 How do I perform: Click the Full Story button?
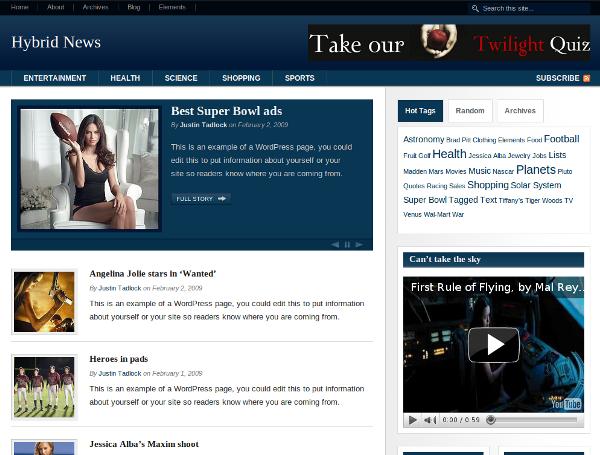point(201,199)
